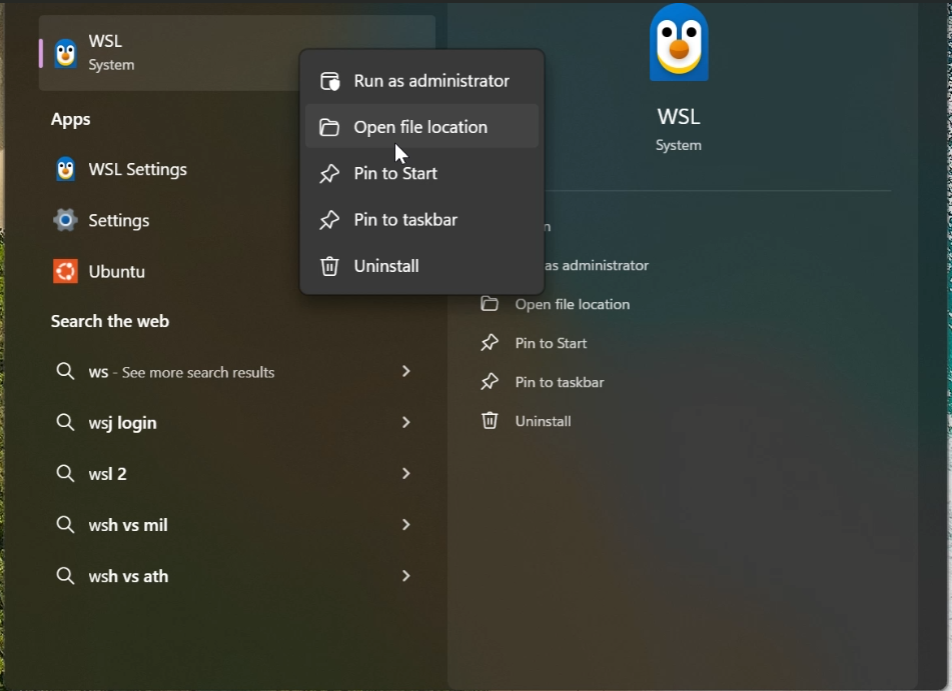
Task: Click Pin to taskbar in the preview pane
Action: [559, 382]
